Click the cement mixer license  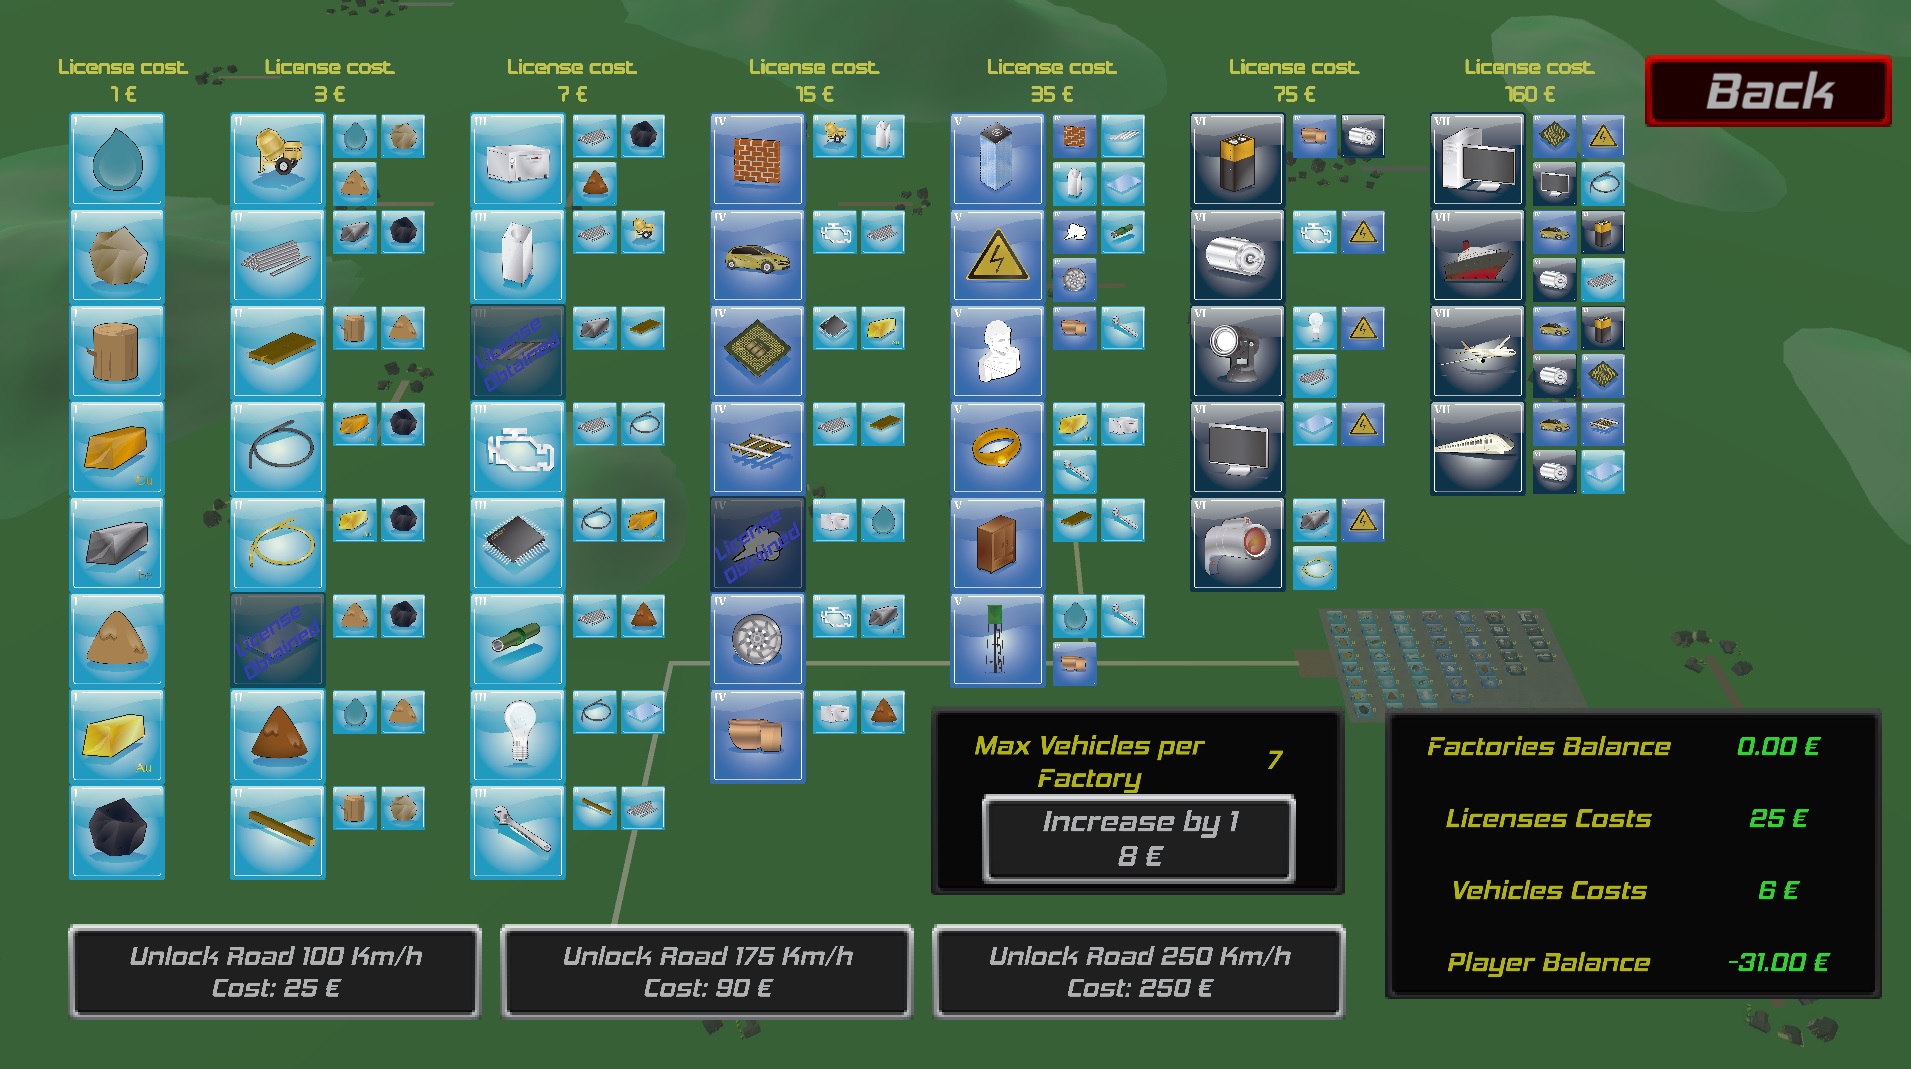click(x=277, y=160)
